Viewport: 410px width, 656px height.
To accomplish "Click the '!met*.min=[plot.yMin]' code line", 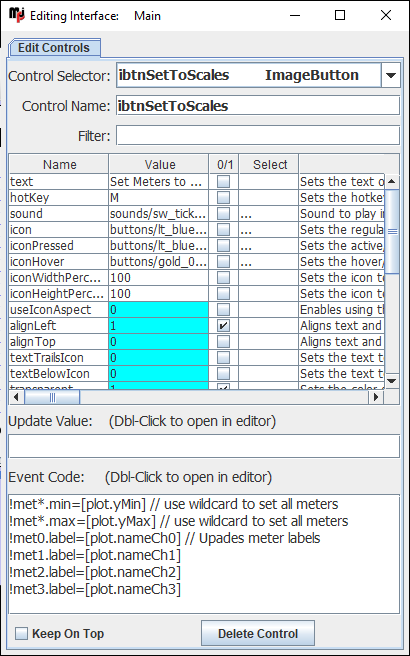I will pyautogui.click(x=174, y=504).
